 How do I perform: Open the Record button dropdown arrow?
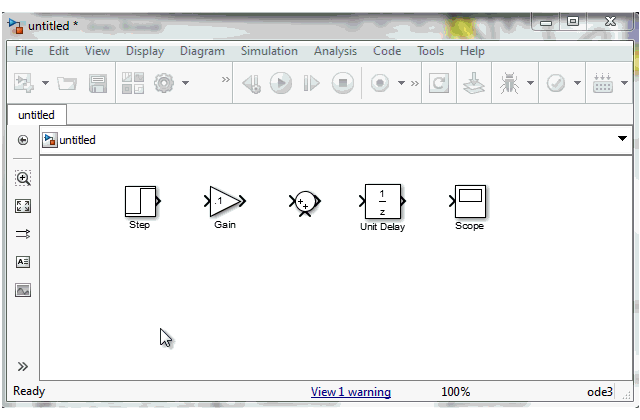click(x=401, y=84)
